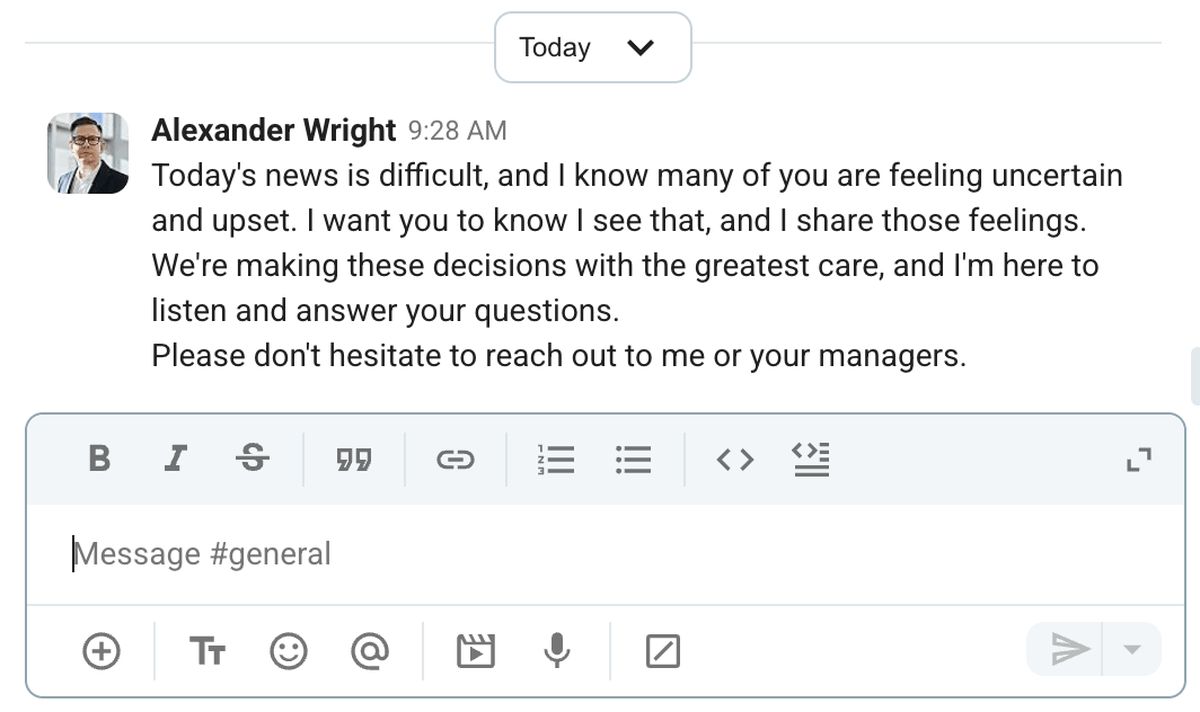Click the Message #general input field

tap(400, 553)
